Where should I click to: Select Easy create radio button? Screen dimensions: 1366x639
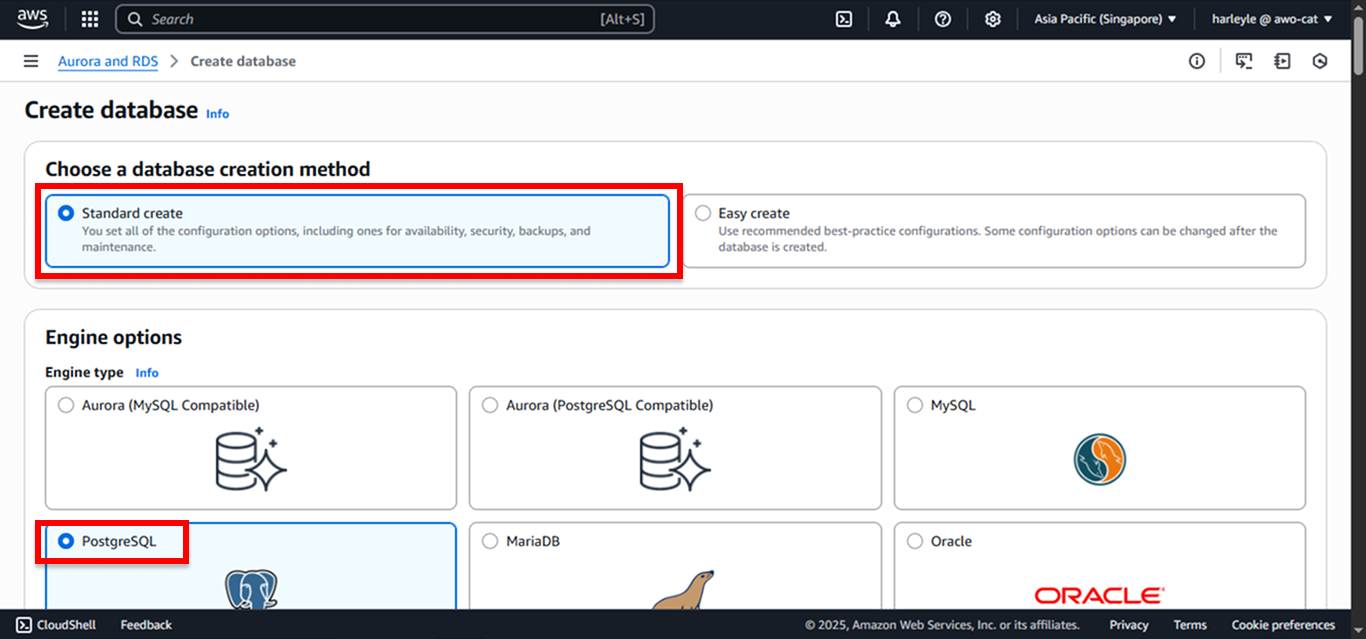tap(703, 213)
